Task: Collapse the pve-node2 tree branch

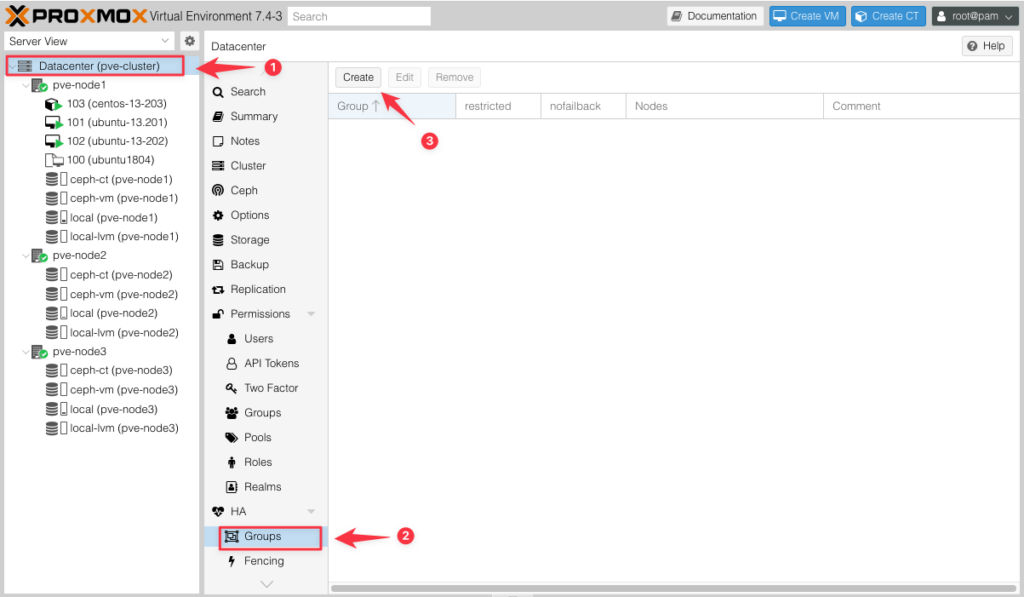Action: [x=25, y=255]
